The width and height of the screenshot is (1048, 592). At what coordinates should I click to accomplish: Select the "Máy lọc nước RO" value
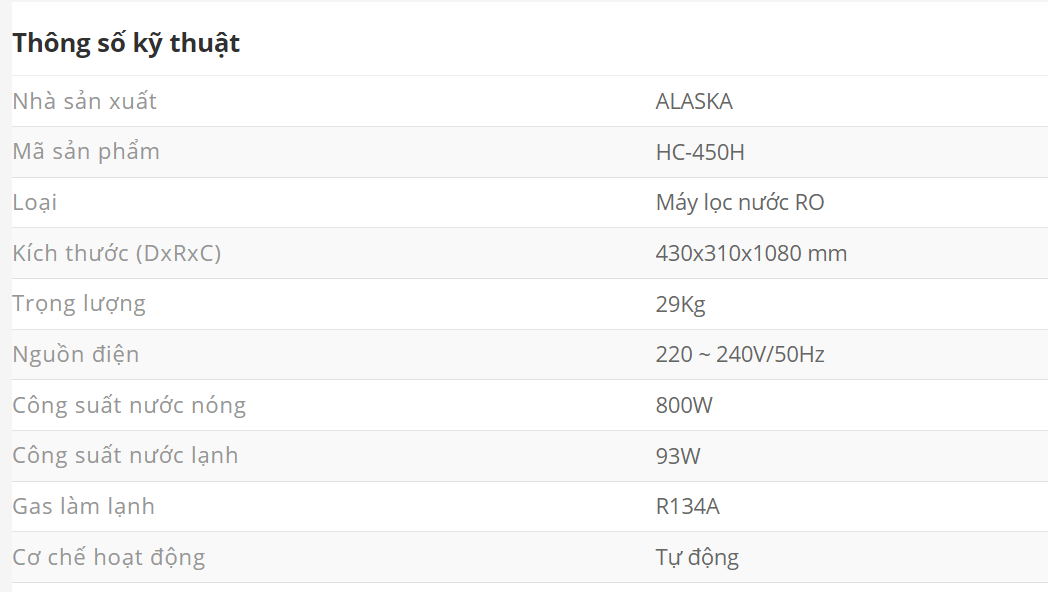(x=740, y=203)
